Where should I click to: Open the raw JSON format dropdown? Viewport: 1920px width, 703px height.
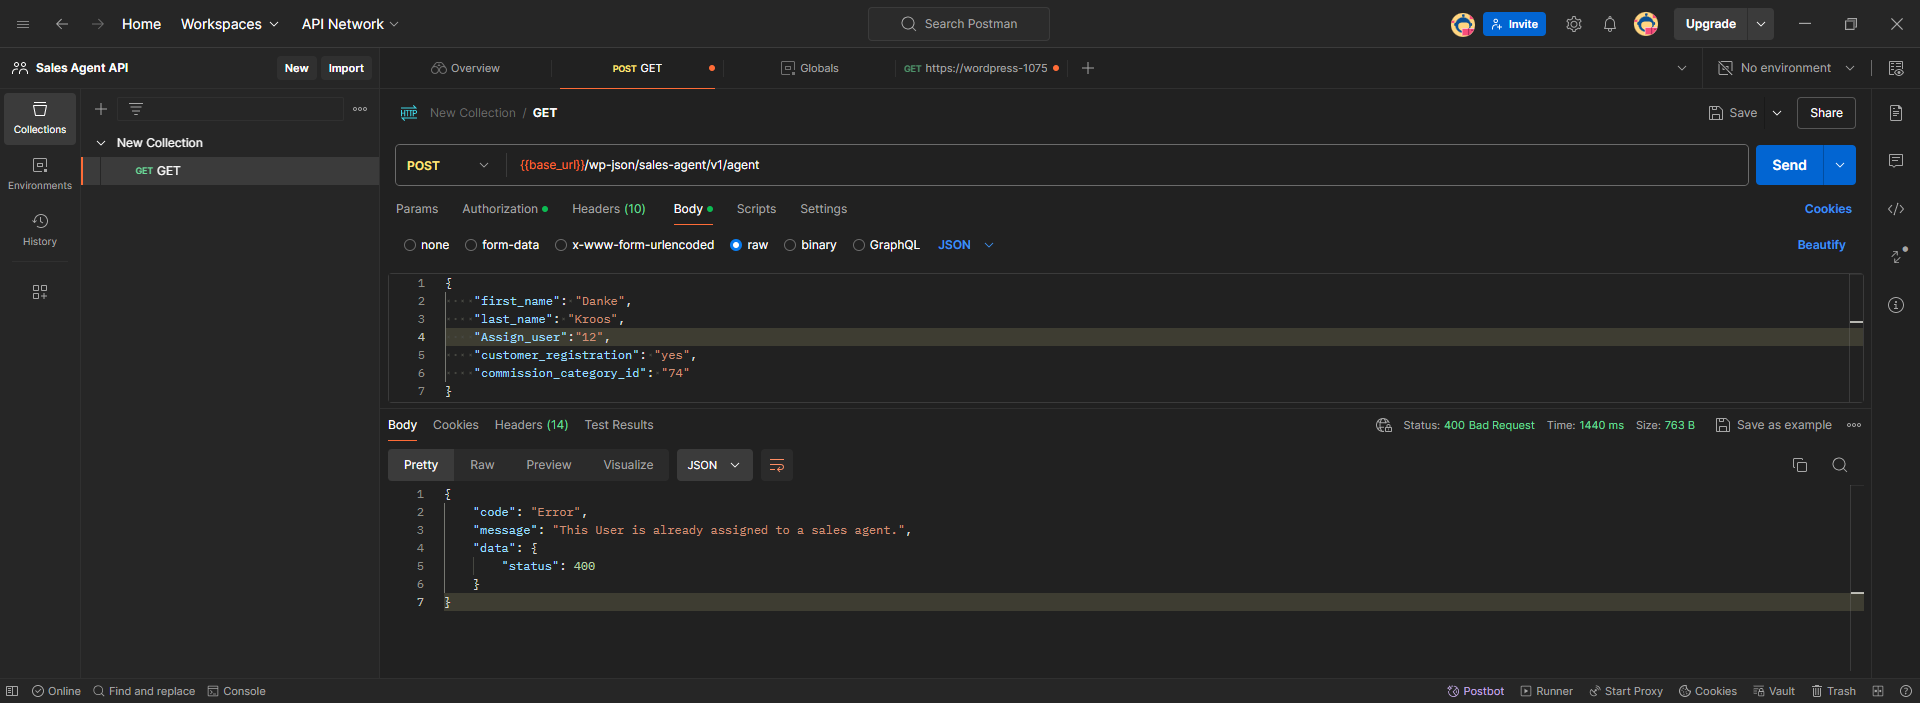coord(966,245)
